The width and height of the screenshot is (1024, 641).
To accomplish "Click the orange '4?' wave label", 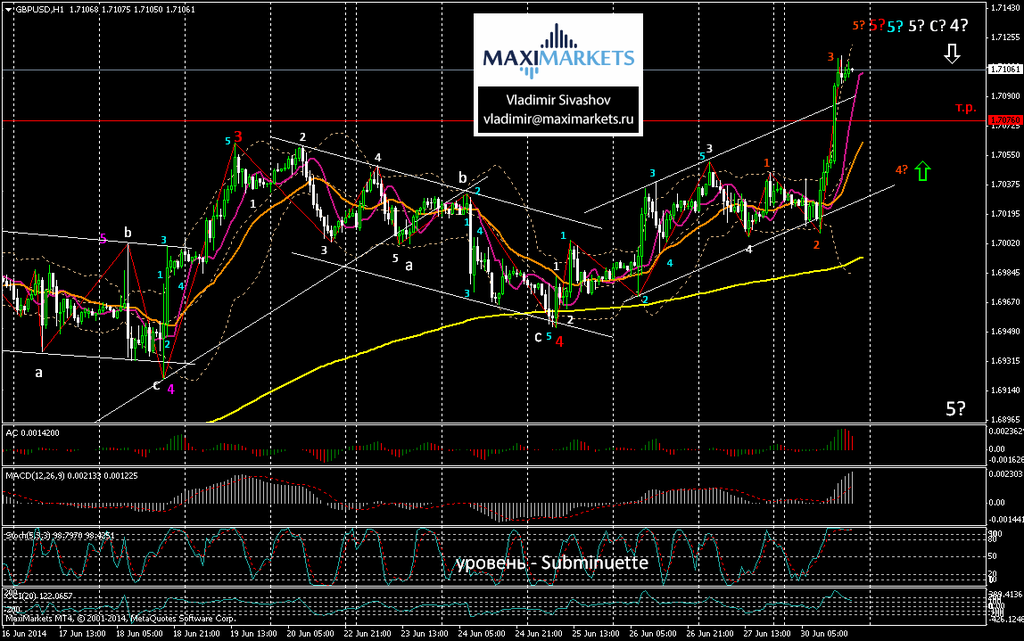I will (x=901, y=170).
